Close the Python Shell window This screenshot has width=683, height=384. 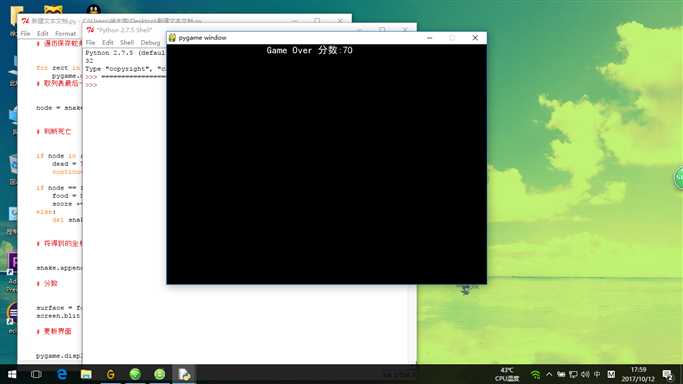pyautogui.click(x=405, y=30)
